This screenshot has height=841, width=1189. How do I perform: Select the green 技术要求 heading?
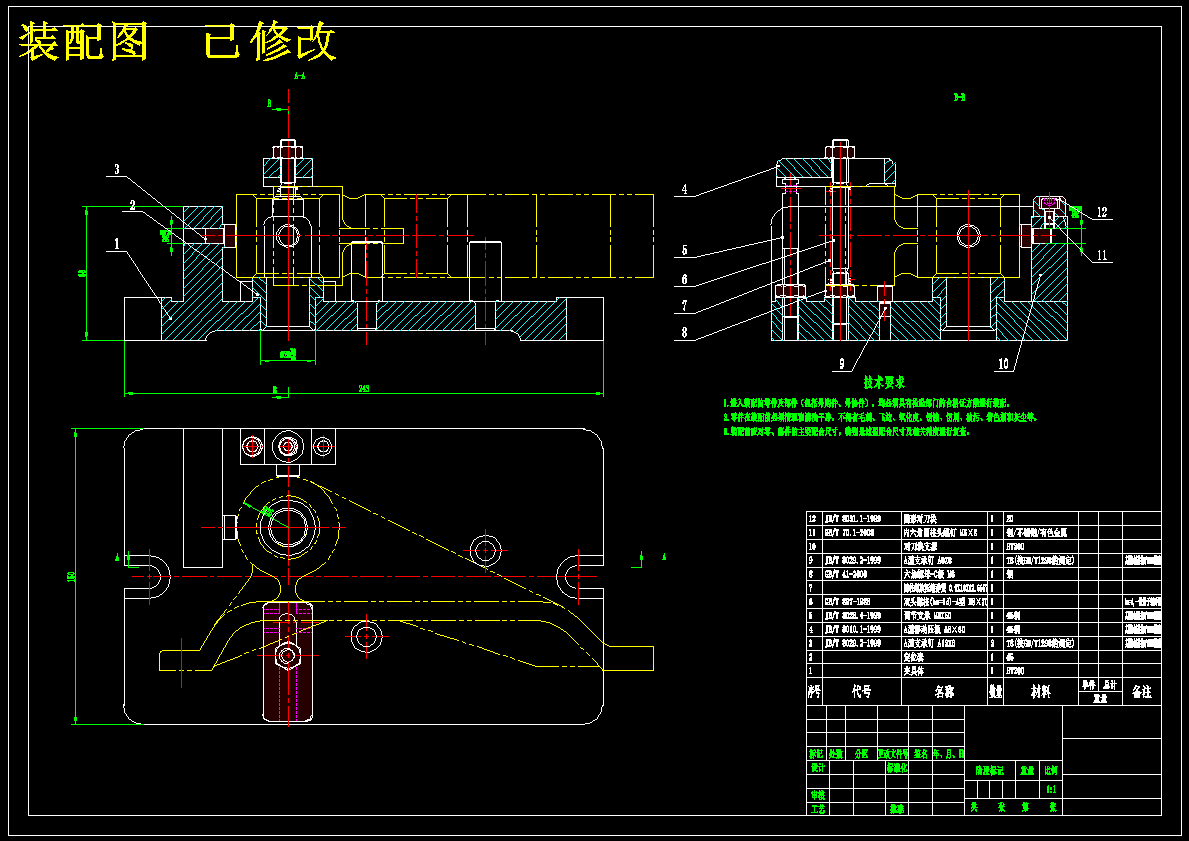[884, 383]
